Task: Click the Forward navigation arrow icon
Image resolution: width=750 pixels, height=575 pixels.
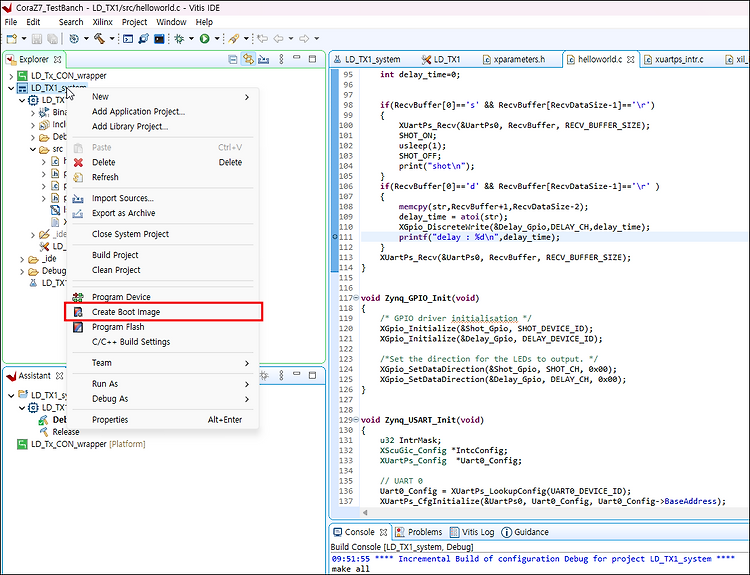Action: (304, 39)
